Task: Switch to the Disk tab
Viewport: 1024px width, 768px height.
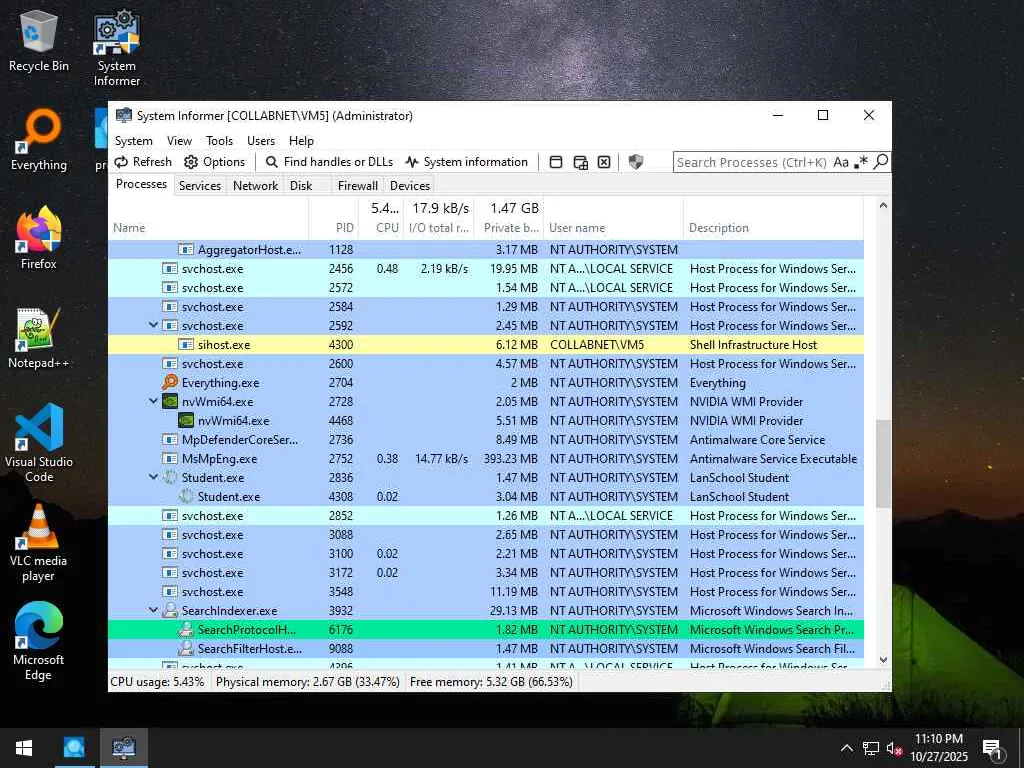Action: pyautogui.click(x=301, y=185)
